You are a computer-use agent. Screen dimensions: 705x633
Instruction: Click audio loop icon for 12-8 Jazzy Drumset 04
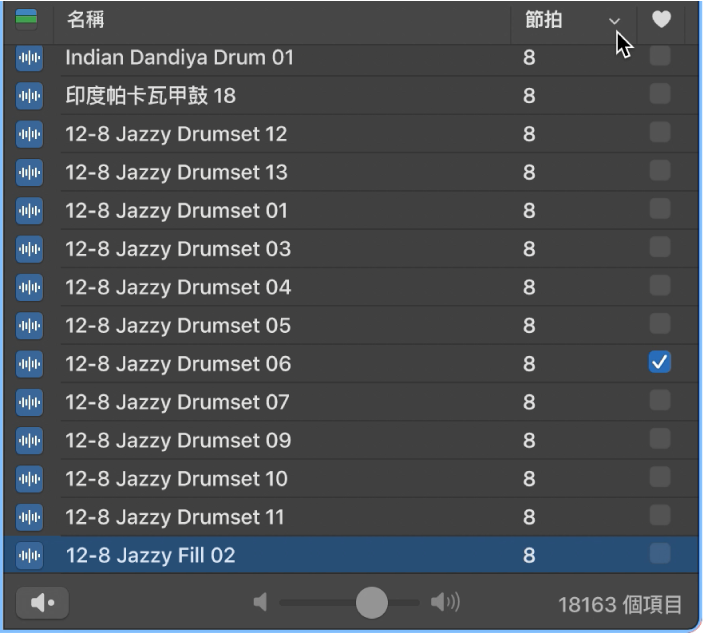(x=29, y=287)
